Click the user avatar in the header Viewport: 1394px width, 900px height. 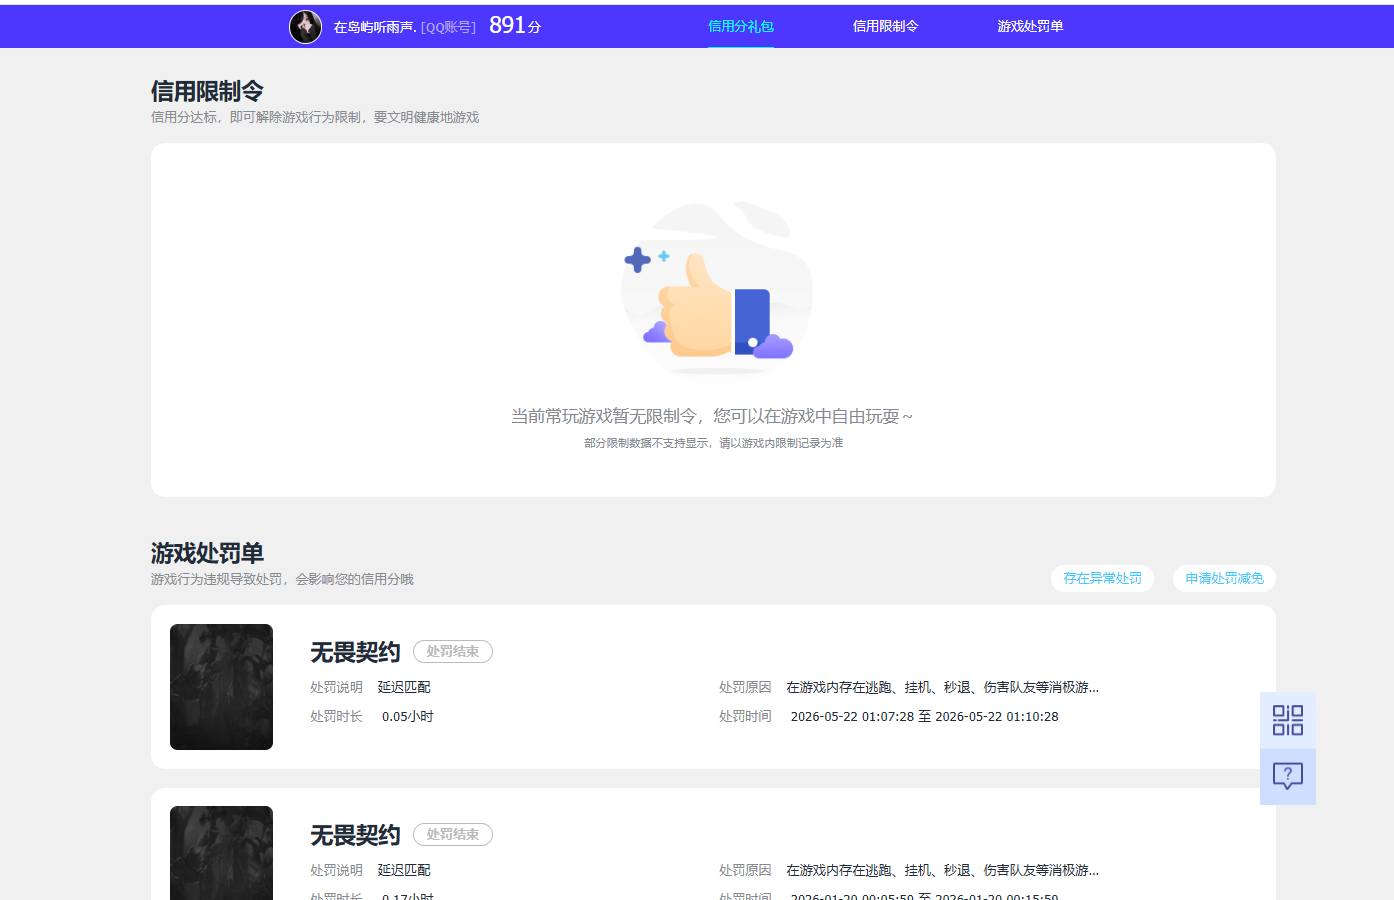(305, 27)
